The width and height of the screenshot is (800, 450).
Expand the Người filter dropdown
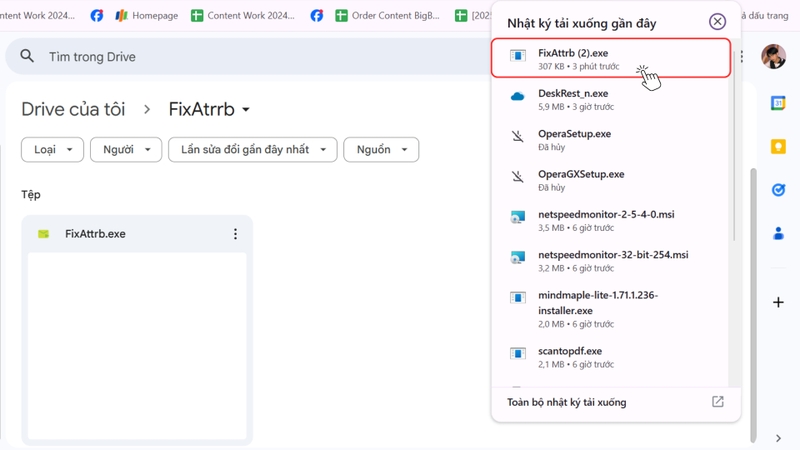point(126,149)
